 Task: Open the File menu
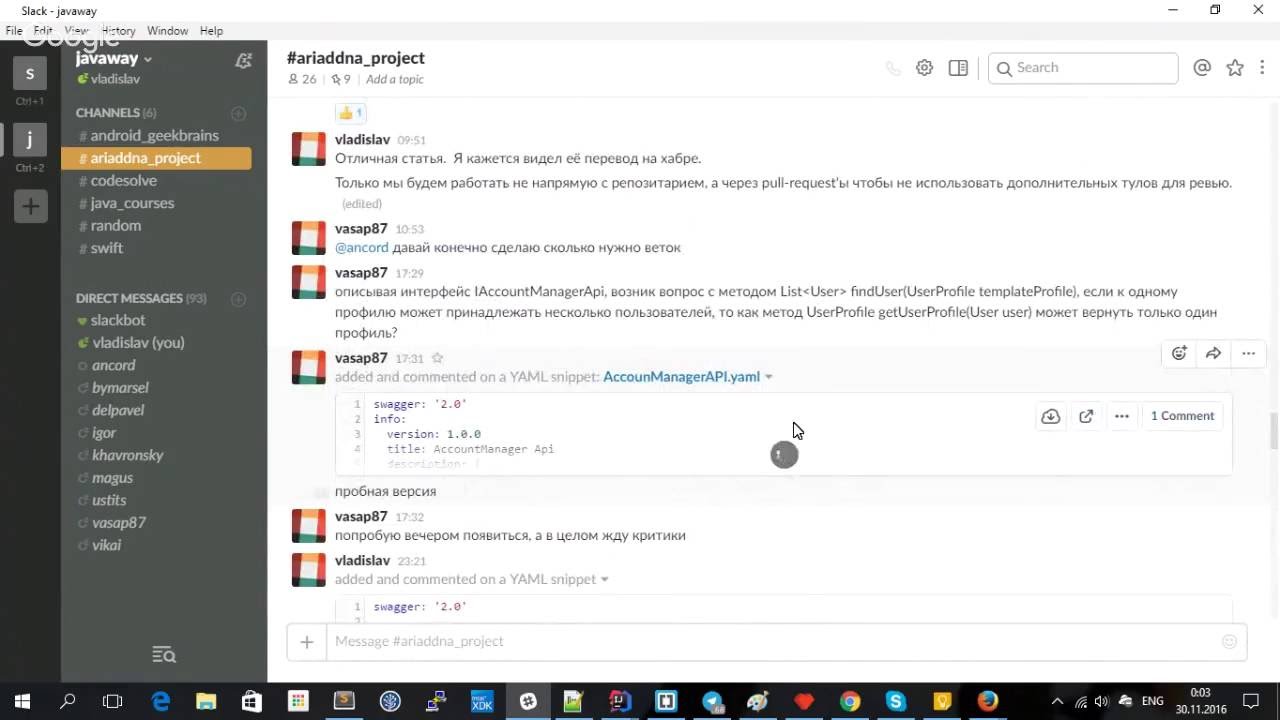(14, 31)
